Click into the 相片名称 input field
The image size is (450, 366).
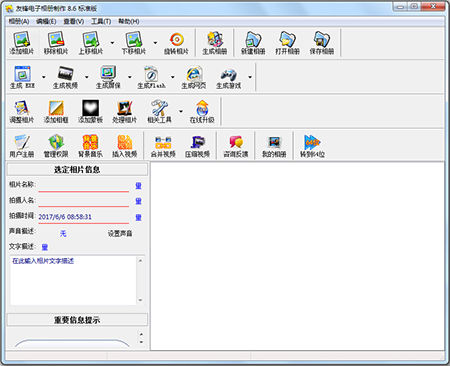click(x=84, y=186)
